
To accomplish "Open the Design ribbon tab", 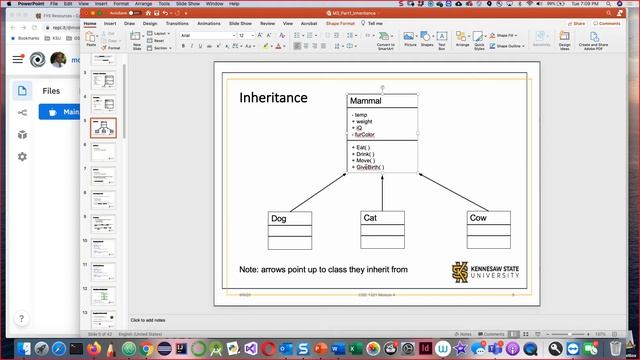I will point(150,24).
